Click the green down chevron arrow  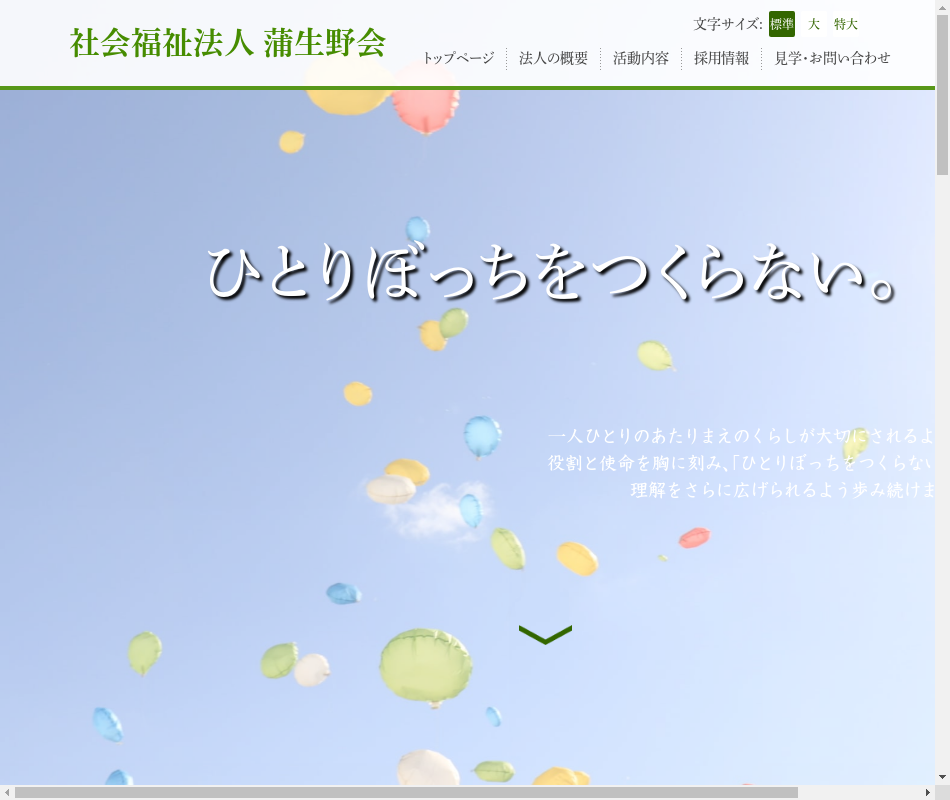545,634
